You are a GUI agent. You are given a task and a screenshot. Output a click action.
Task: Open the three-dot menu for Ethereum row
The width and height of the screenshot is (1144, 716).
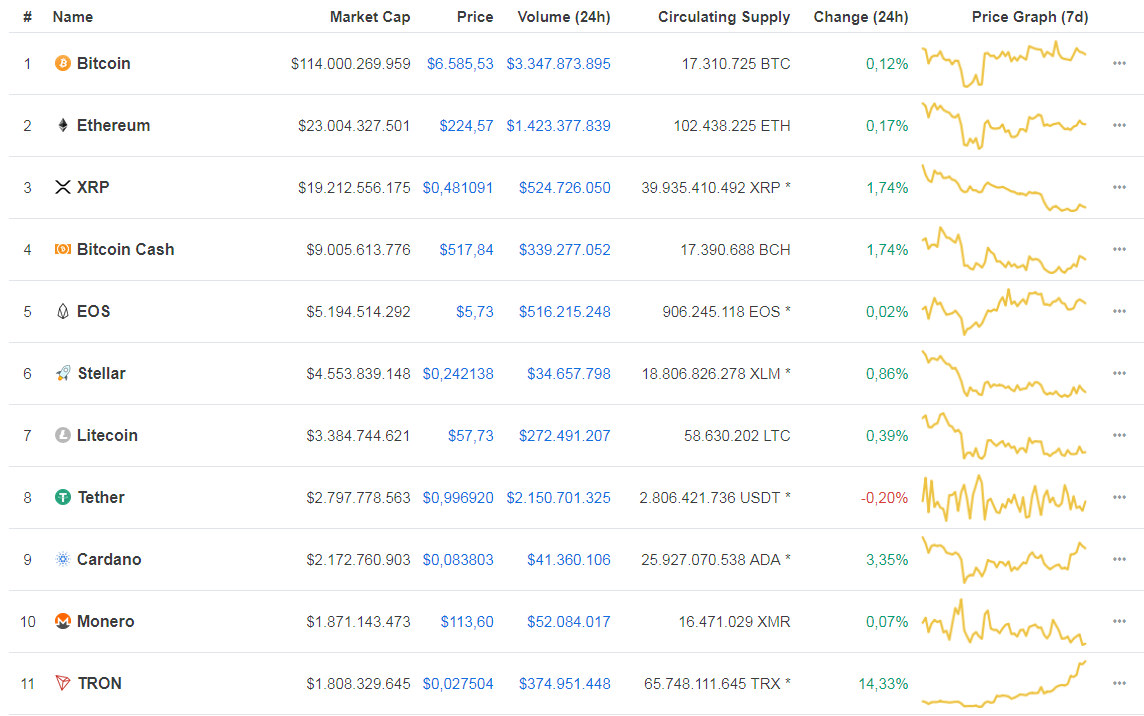(1119, 126)
